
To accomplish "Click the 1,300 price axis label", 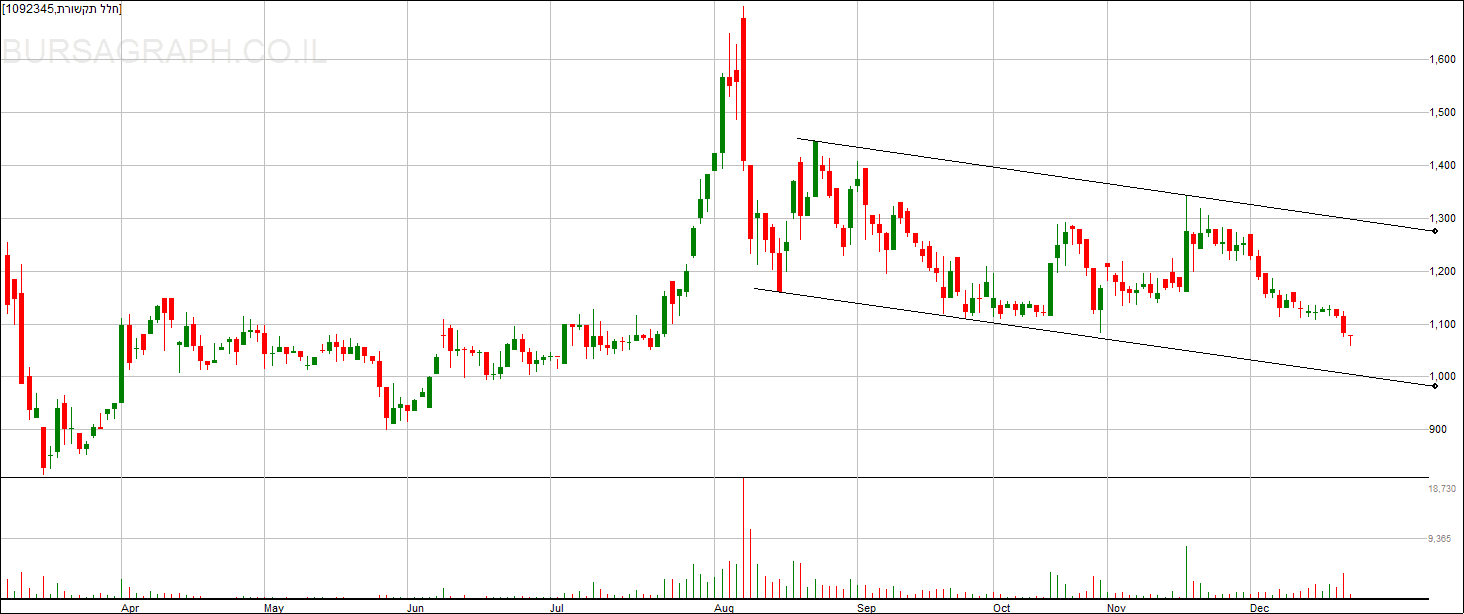I will [1442, 218].
